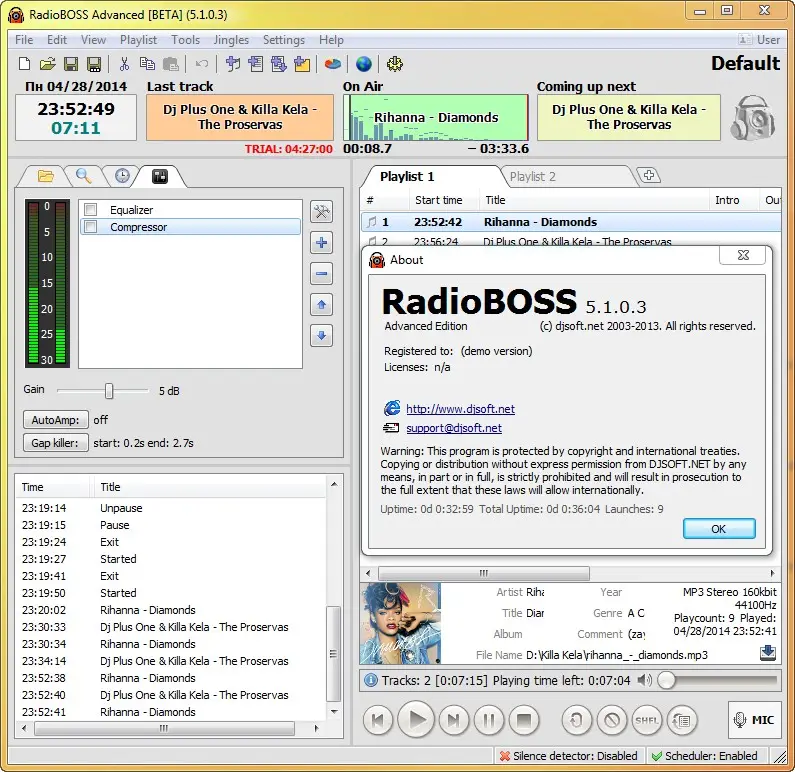
Task: Click the Gap killer button
Action: coord(56,443)
